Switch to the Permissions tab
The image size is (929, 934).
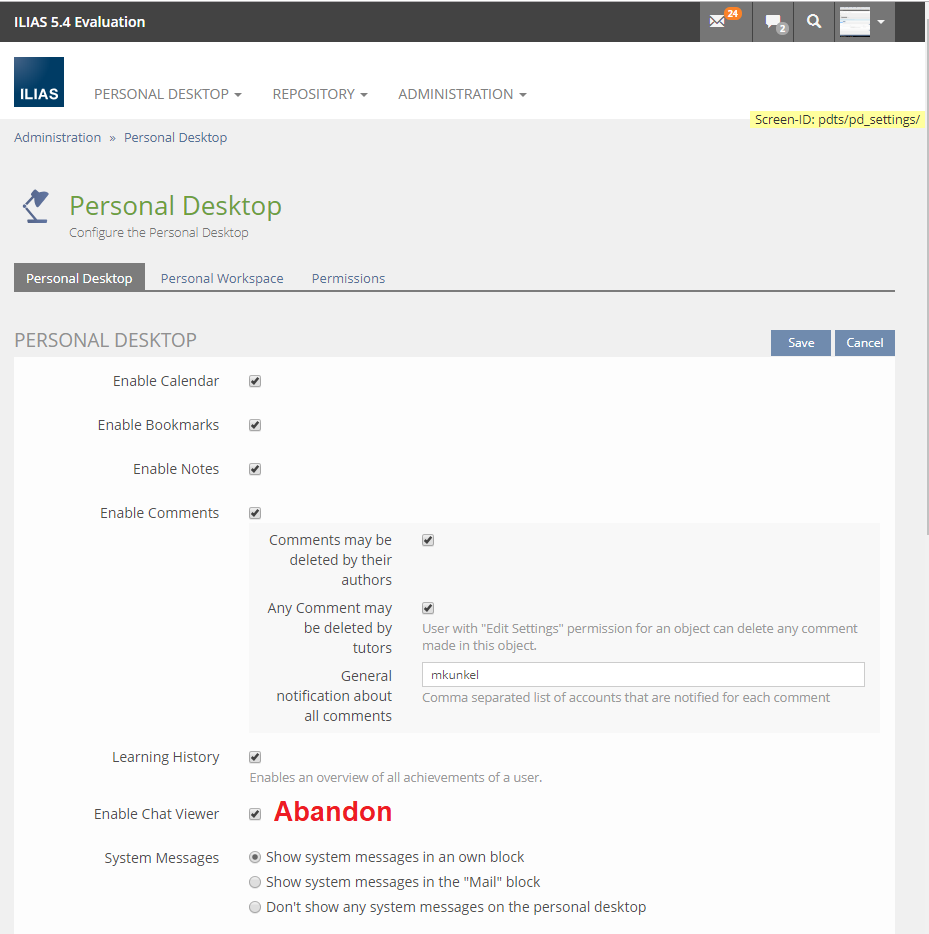point(348,278)
